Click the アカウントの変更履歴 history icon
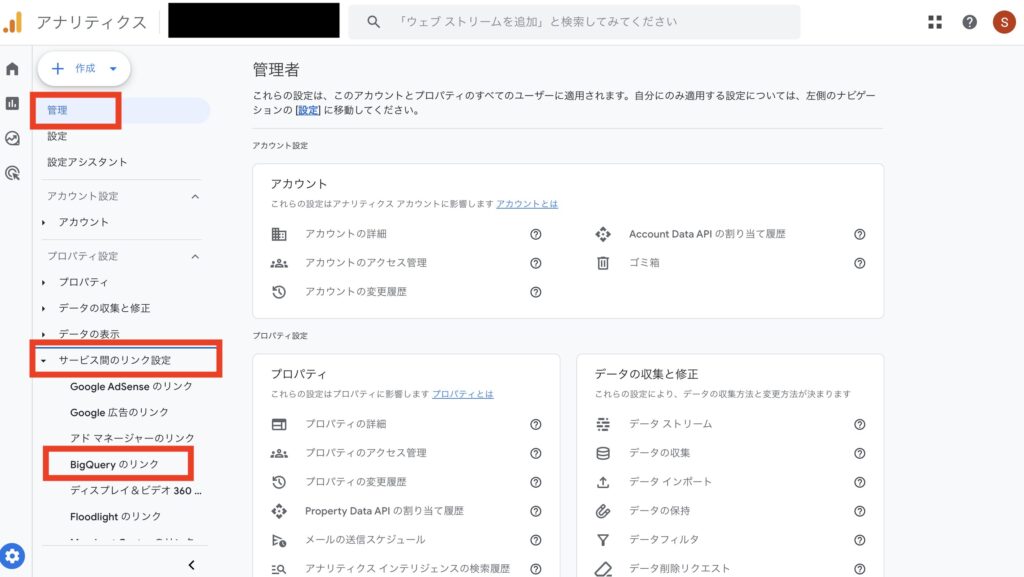Screen dimensions: 1024x577 (279, 292)
